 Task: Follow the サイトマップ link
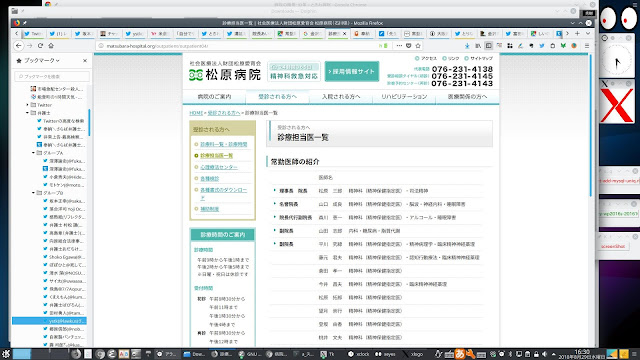click(x=478, y=58)
